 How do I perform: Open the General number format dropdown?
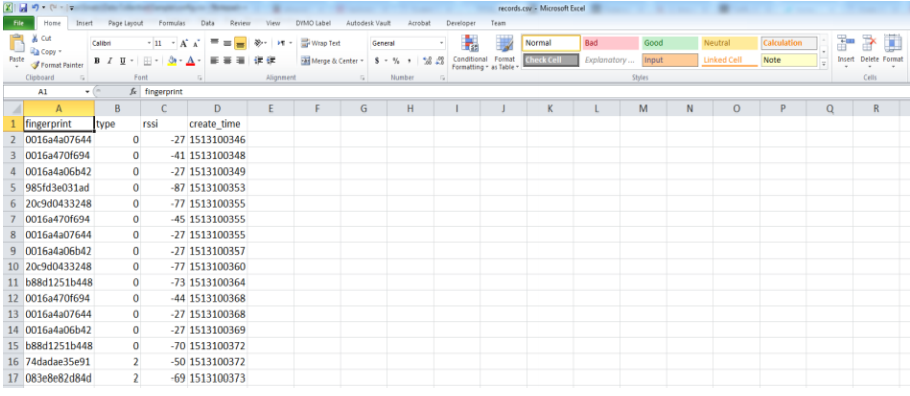click(x=442, y=44)
